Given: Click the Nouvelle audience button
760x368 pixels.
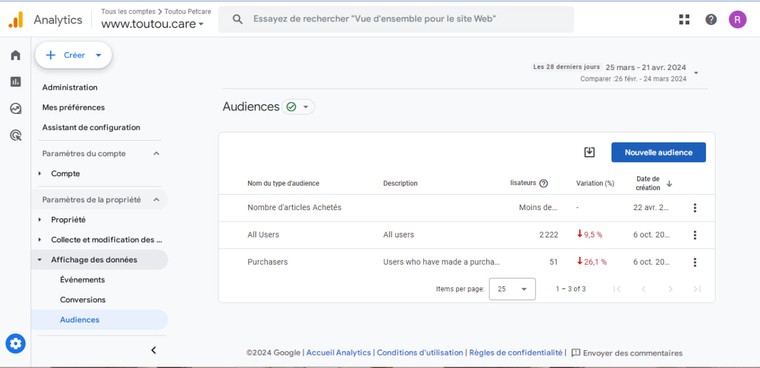Looking at the screenshot, I should pyautogui.click(x=658, y=152).
